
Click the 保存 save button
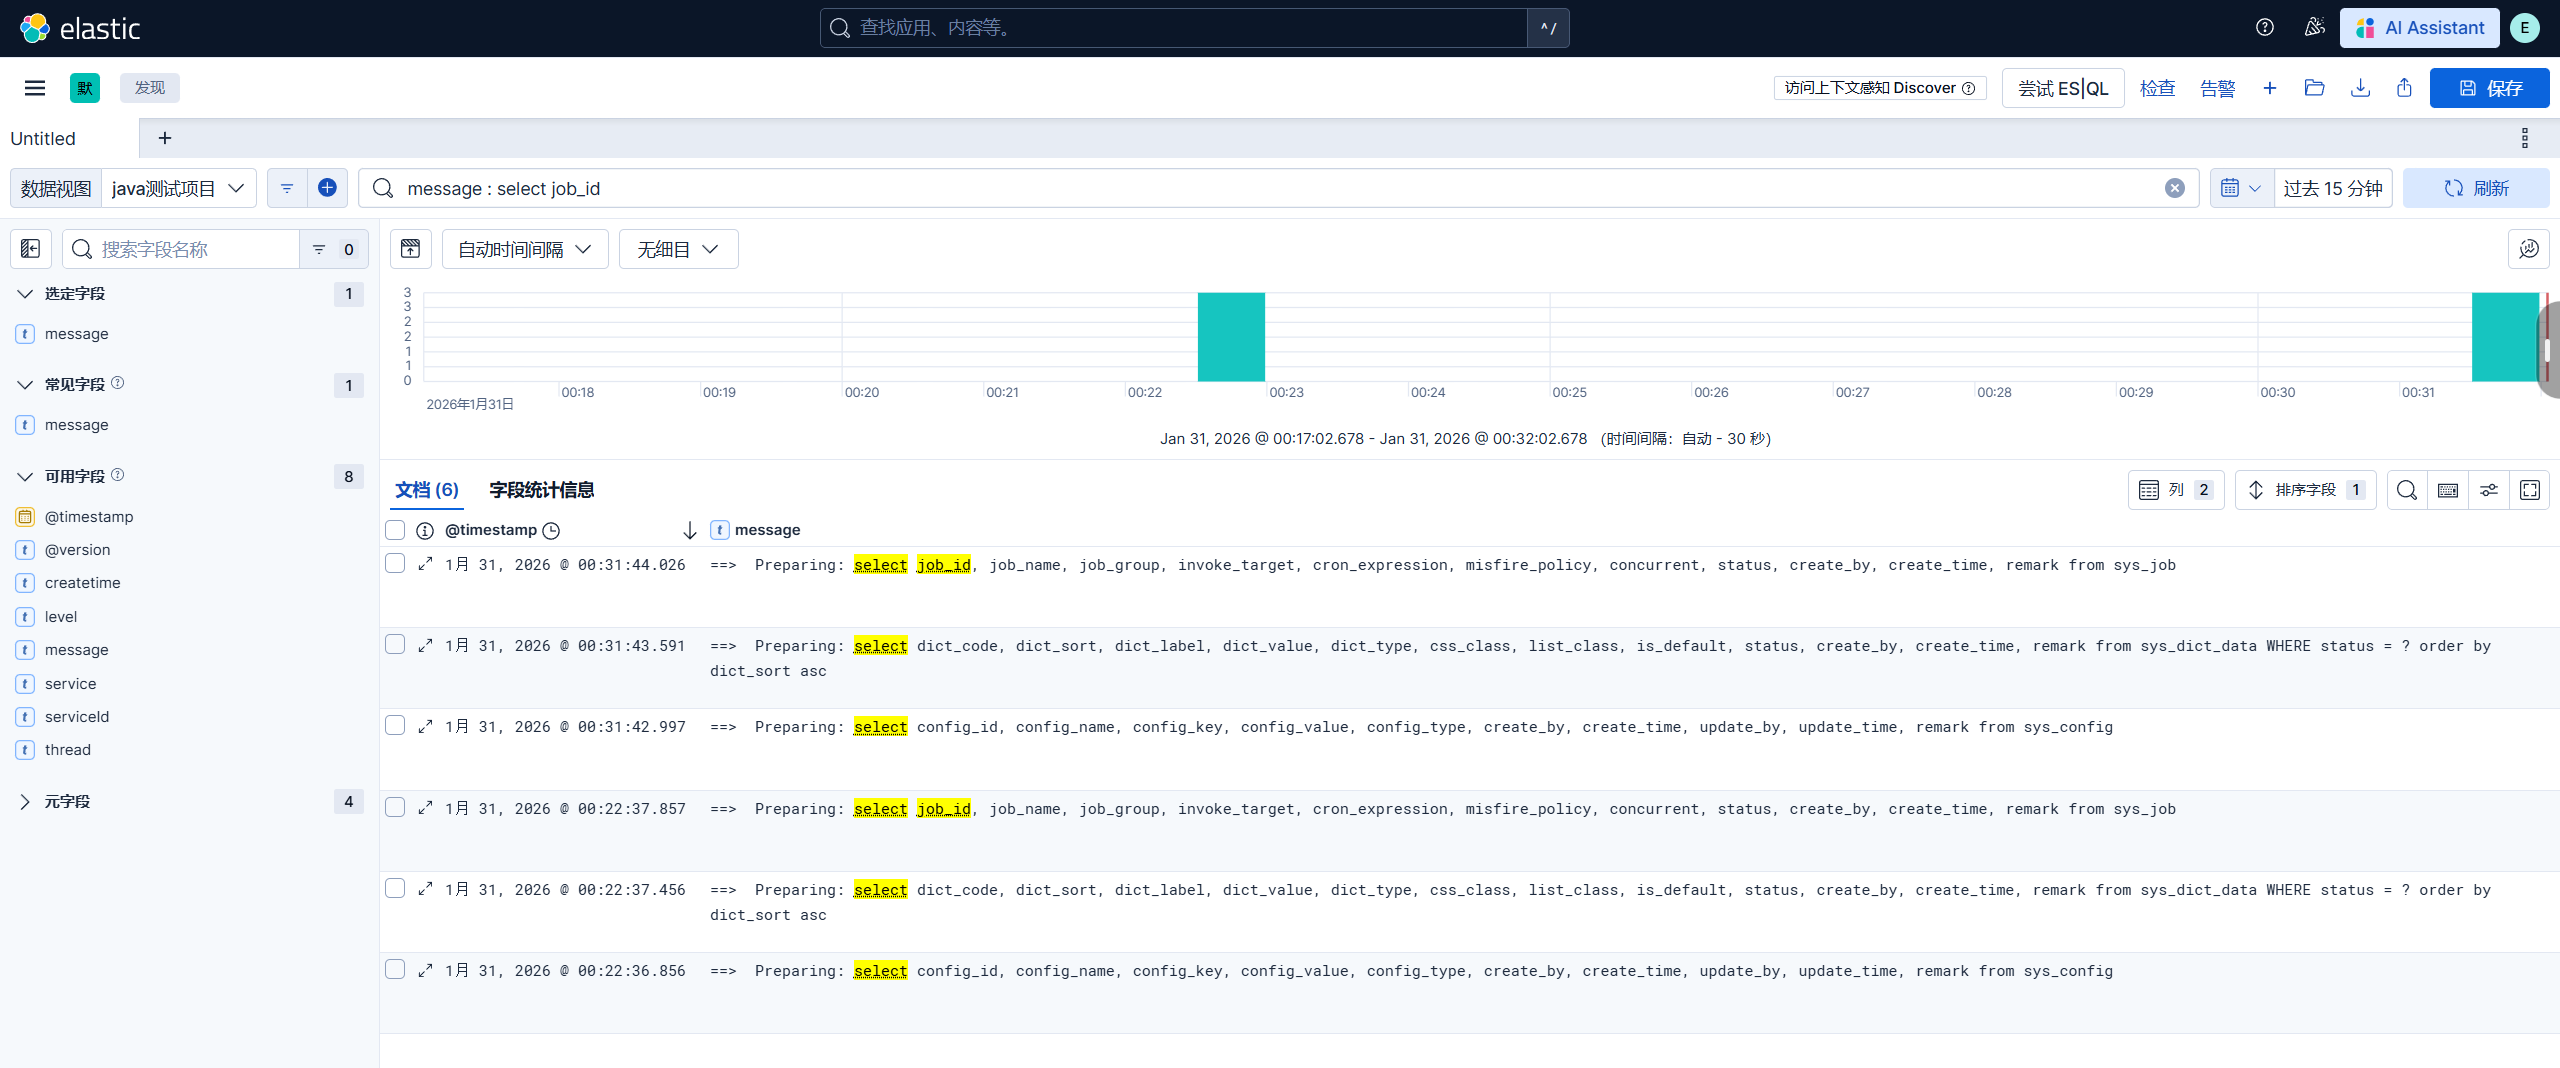(2489, 88)
